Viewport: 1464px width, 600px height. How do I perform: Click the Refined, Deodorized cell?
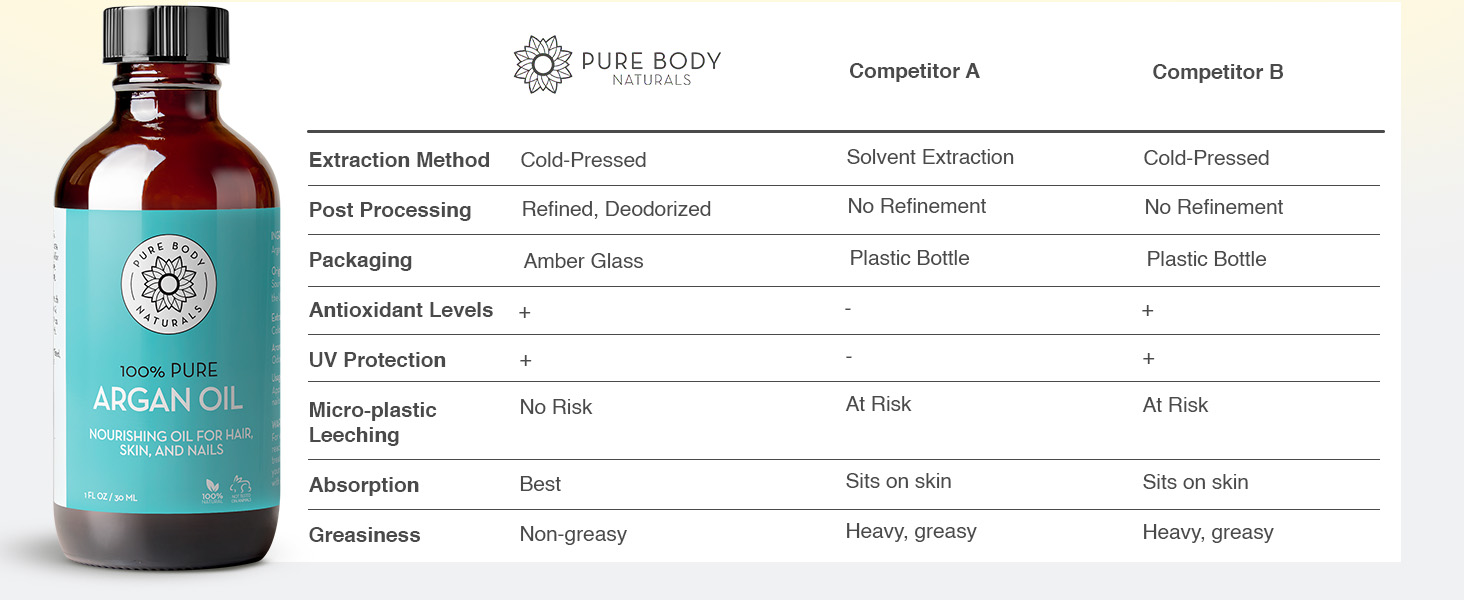616,209
